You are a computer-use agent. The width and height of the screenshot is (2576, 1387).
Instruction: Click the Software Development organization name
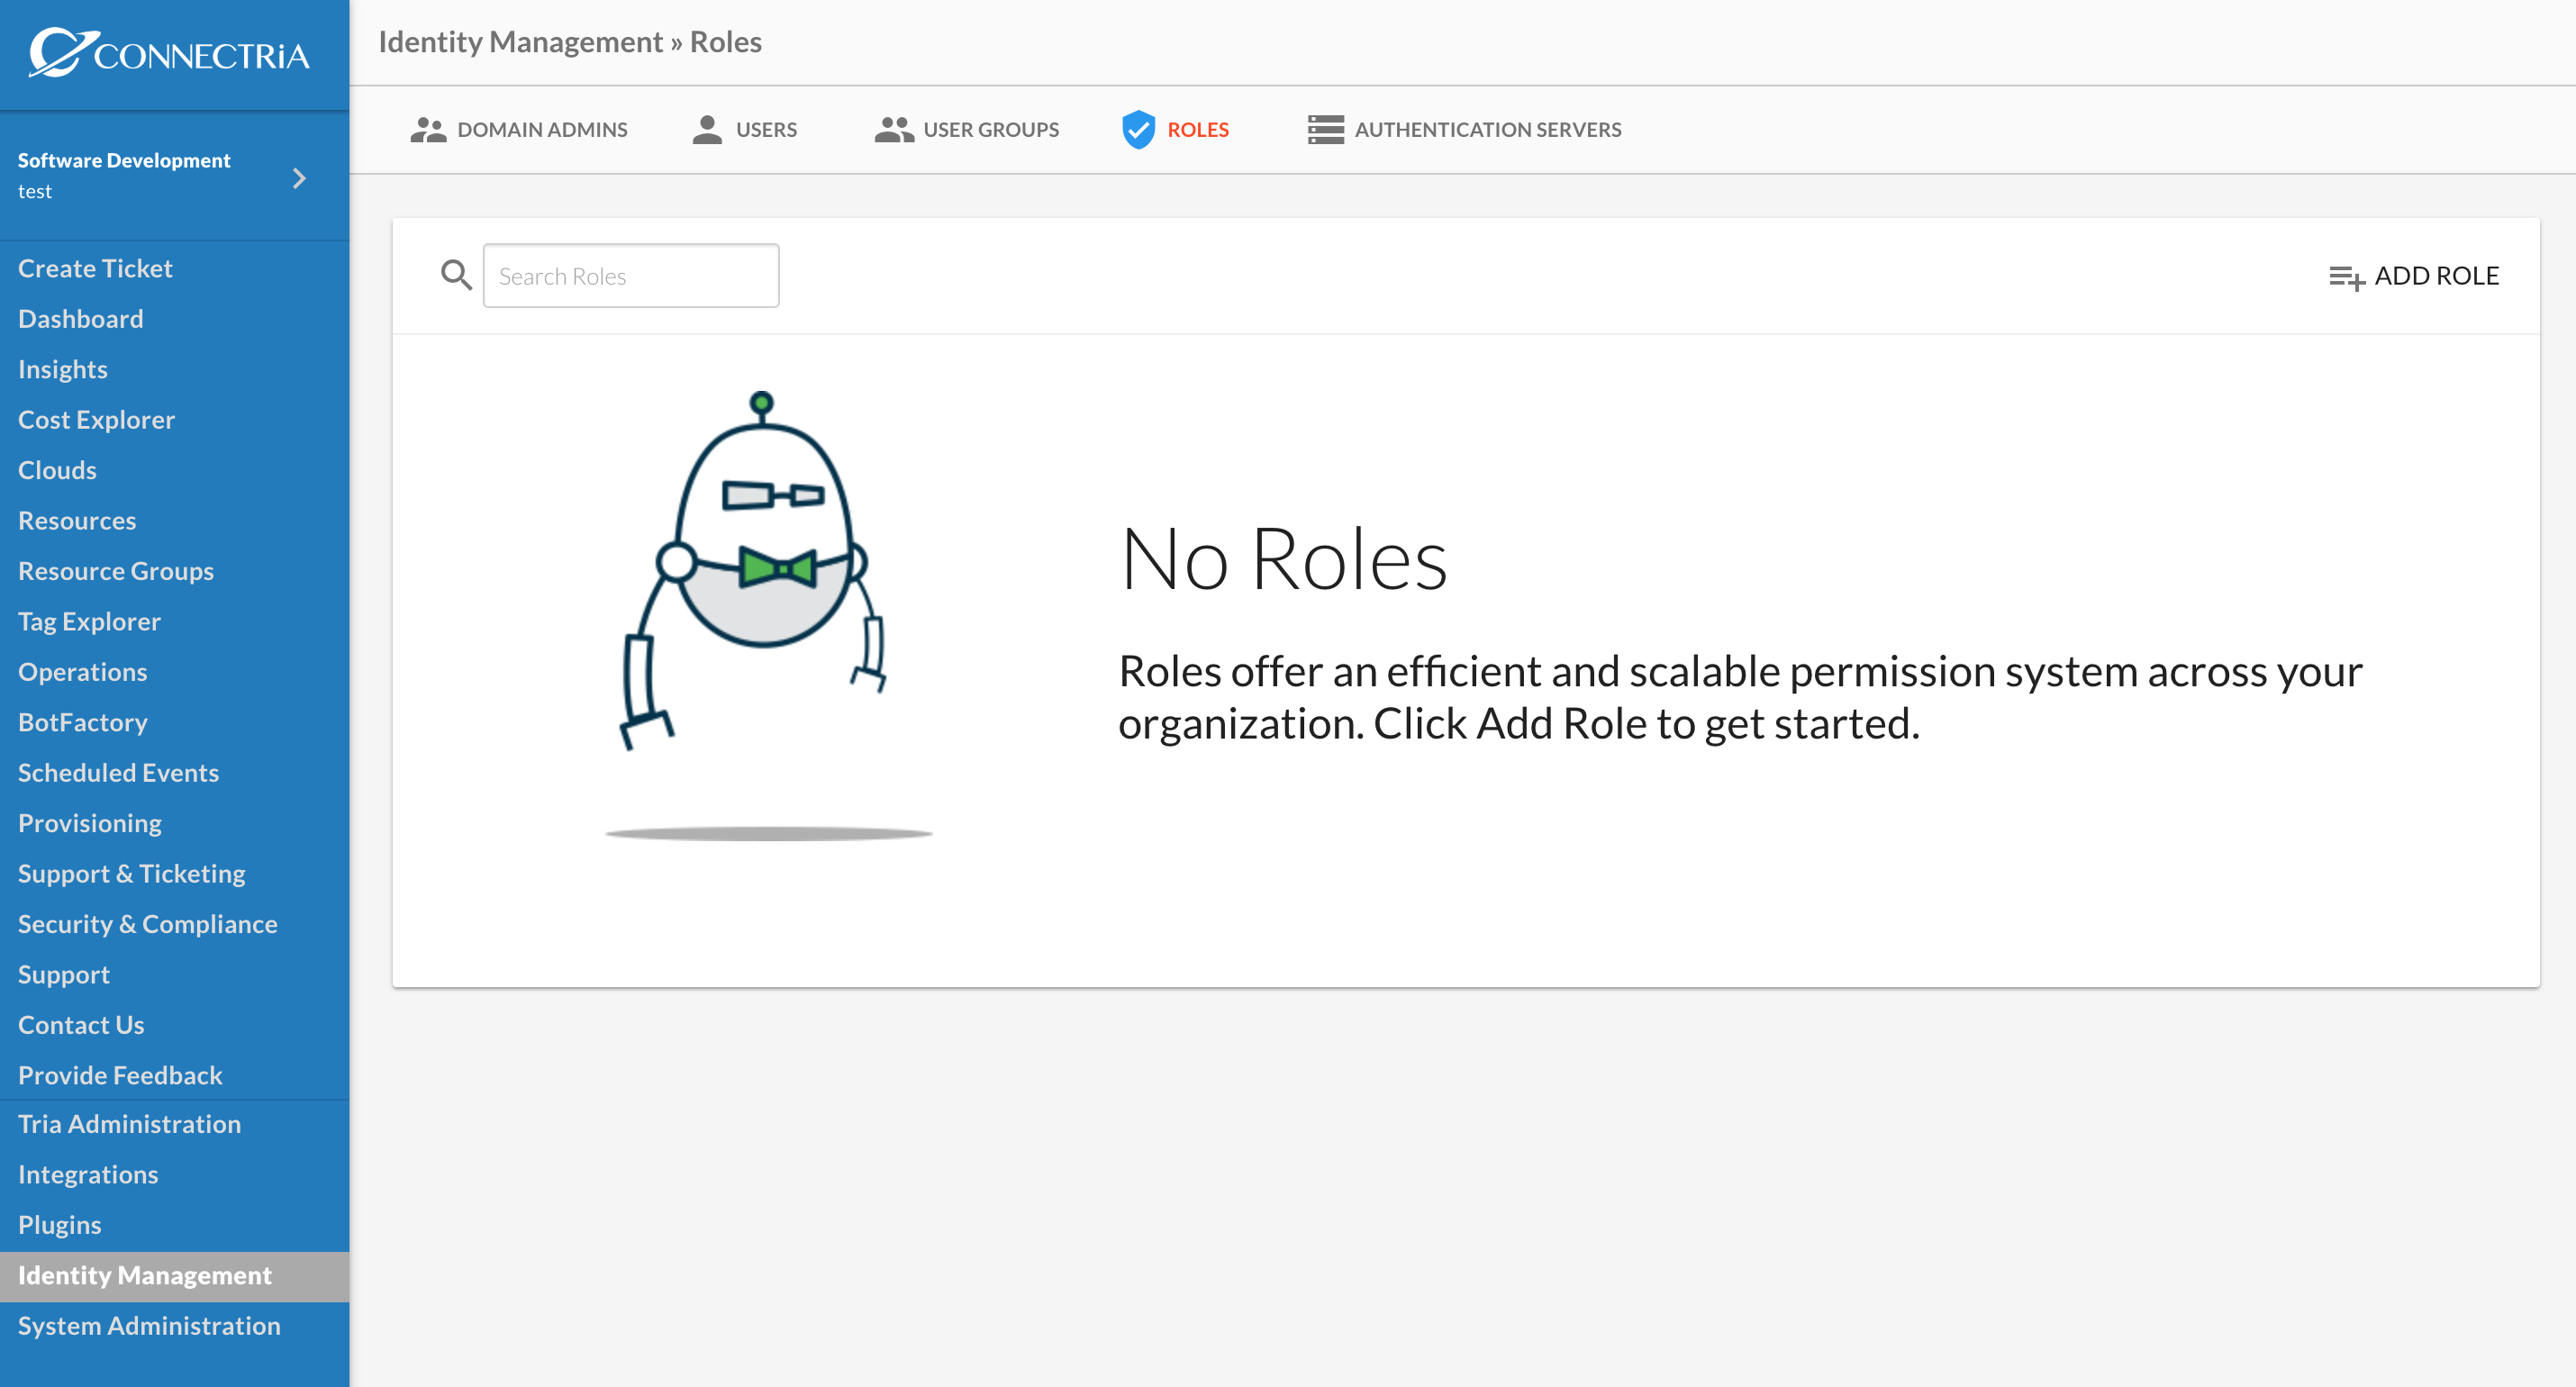(124, 160)
